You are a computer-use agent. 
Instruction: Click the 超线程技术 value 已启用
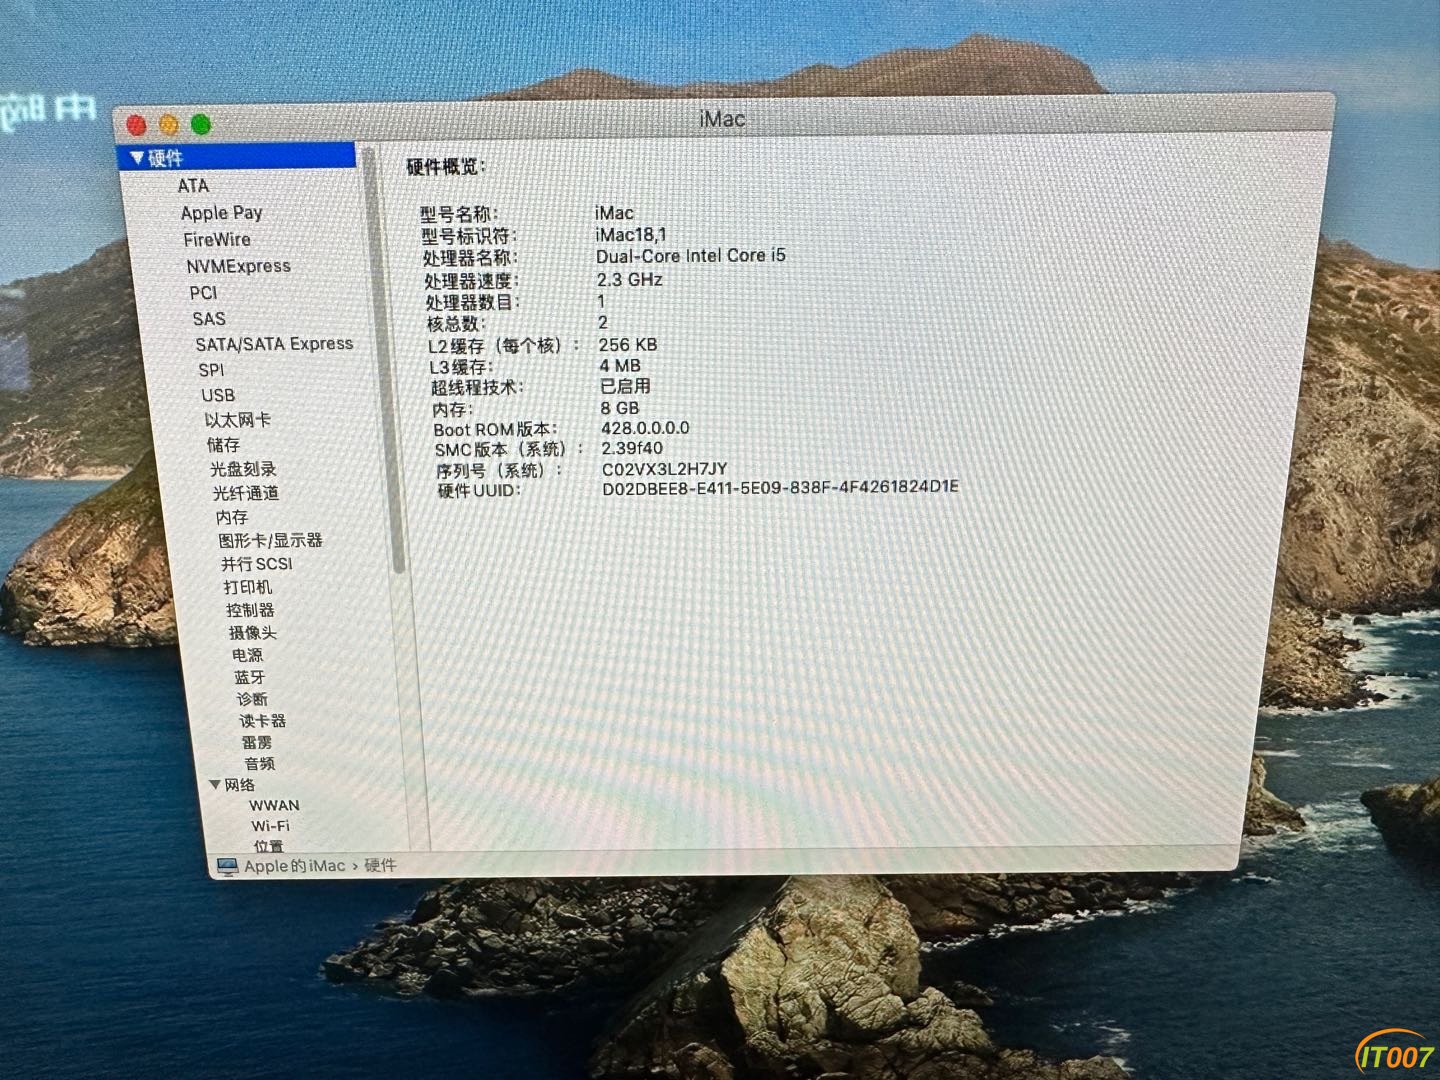pyautogui.click(x=626, y=386)
